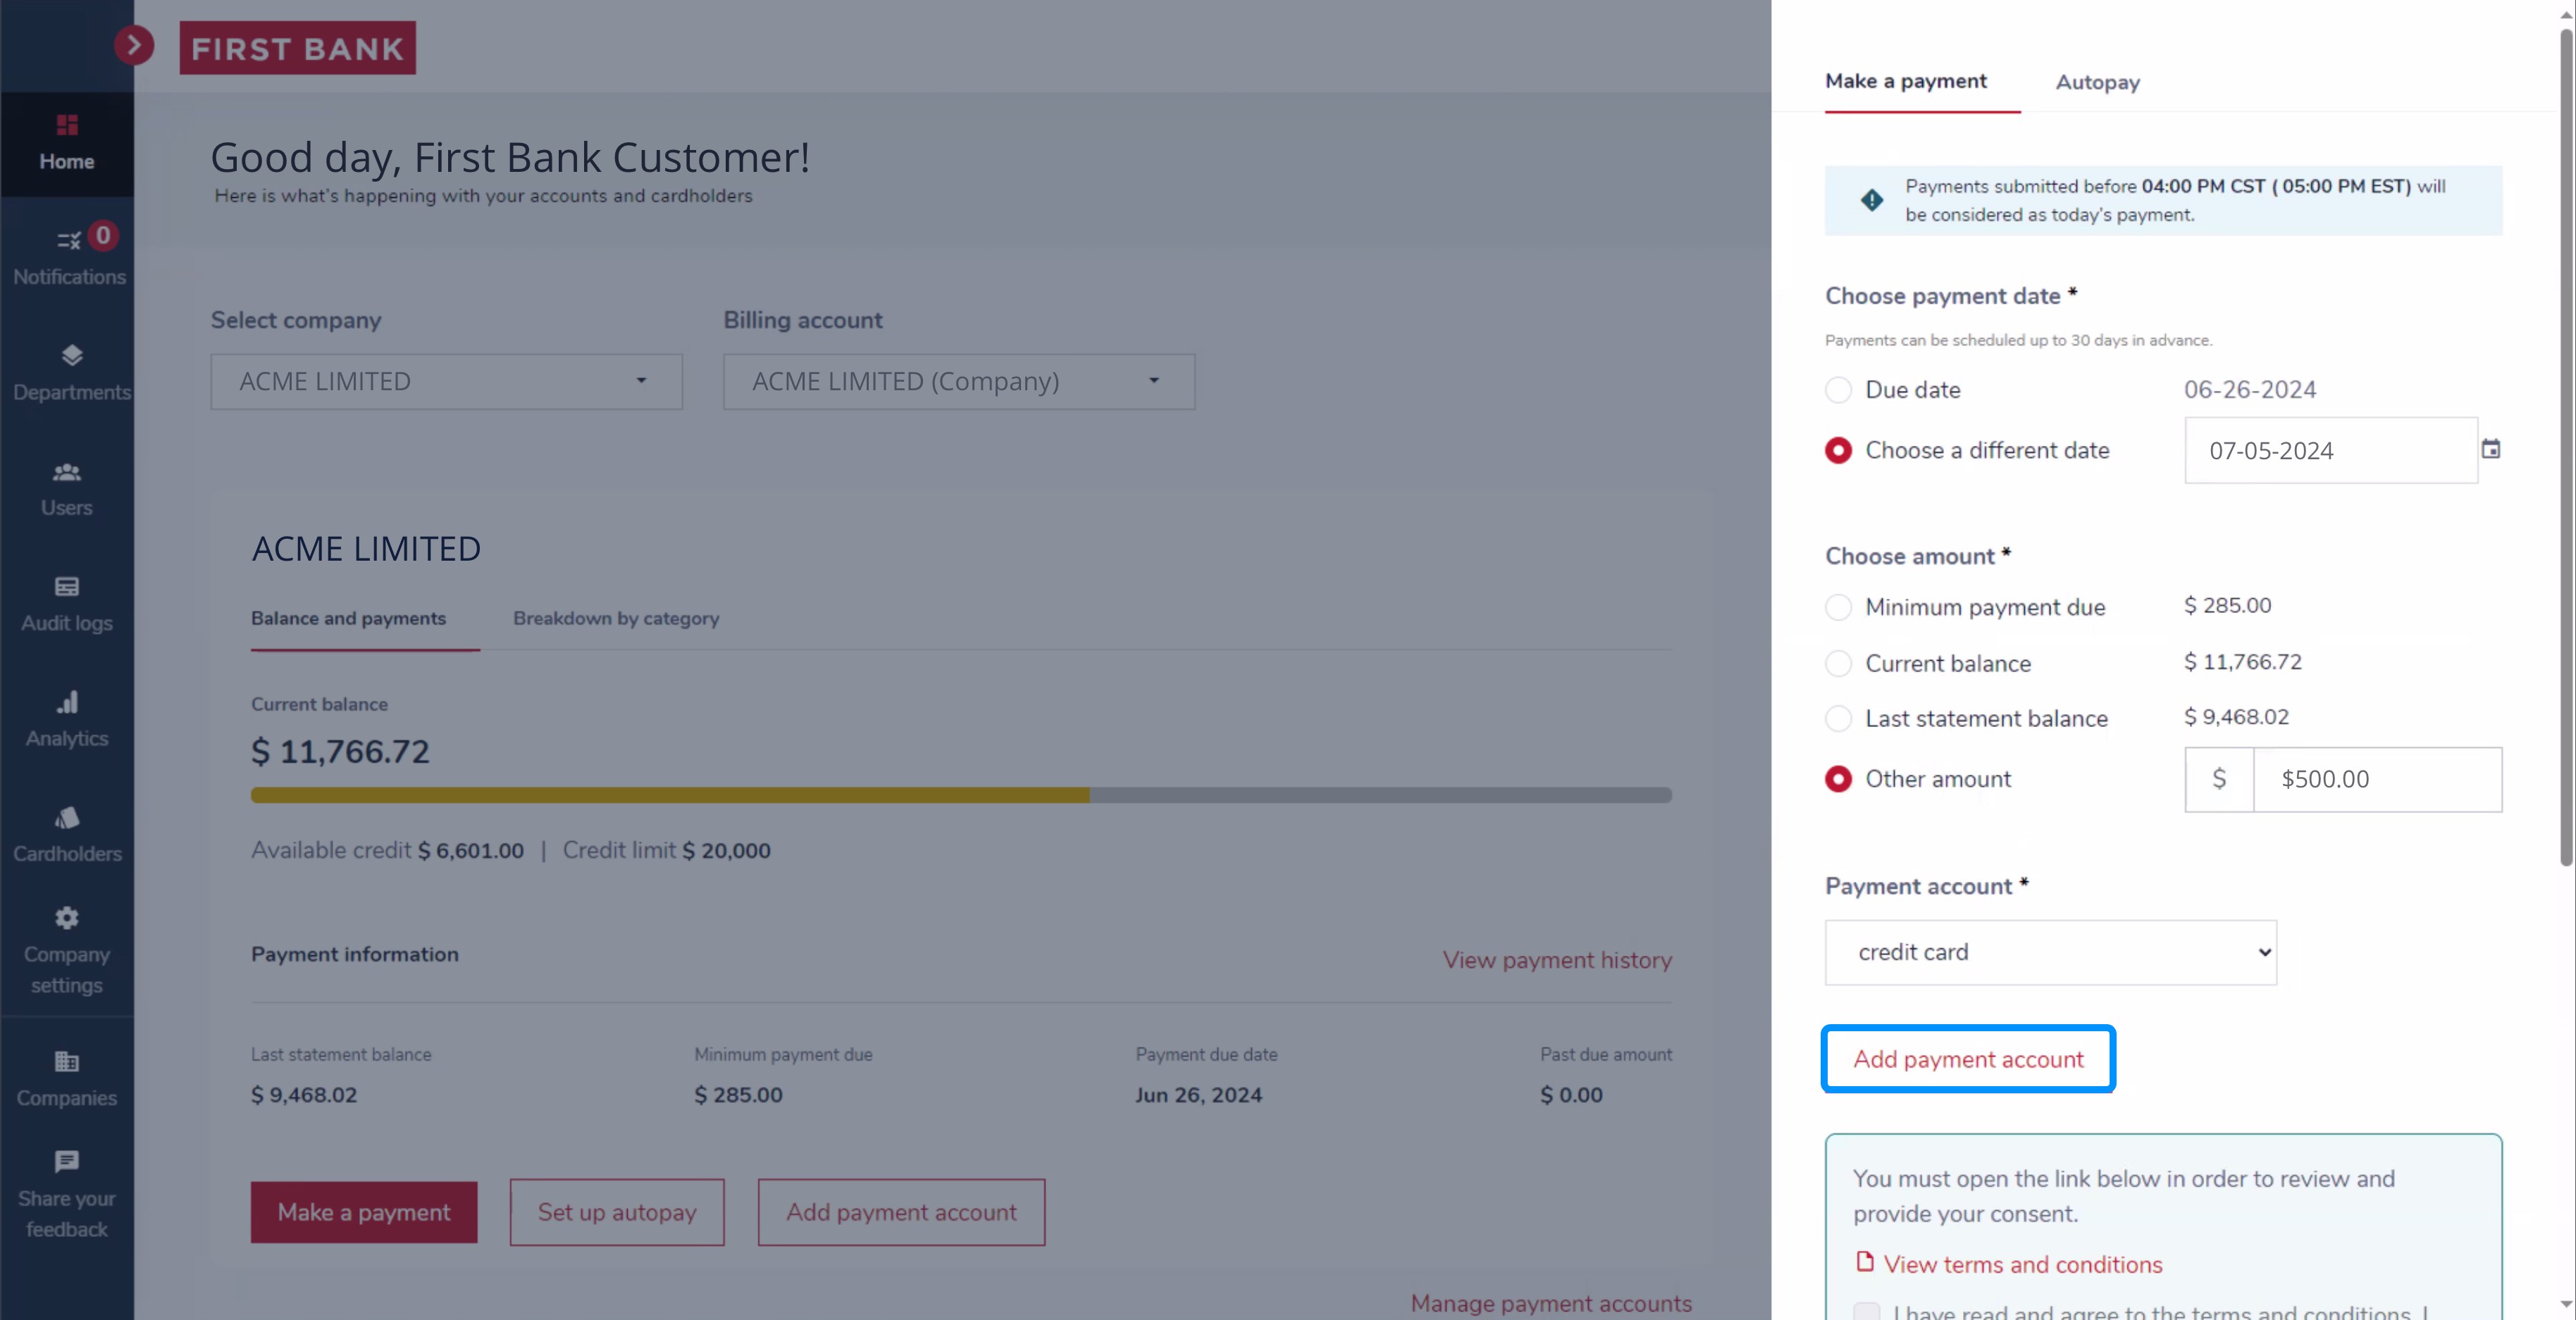Screen dimensions: 2576x1320
Task: Open Users section in sidebar
Action: pos(67,489)
